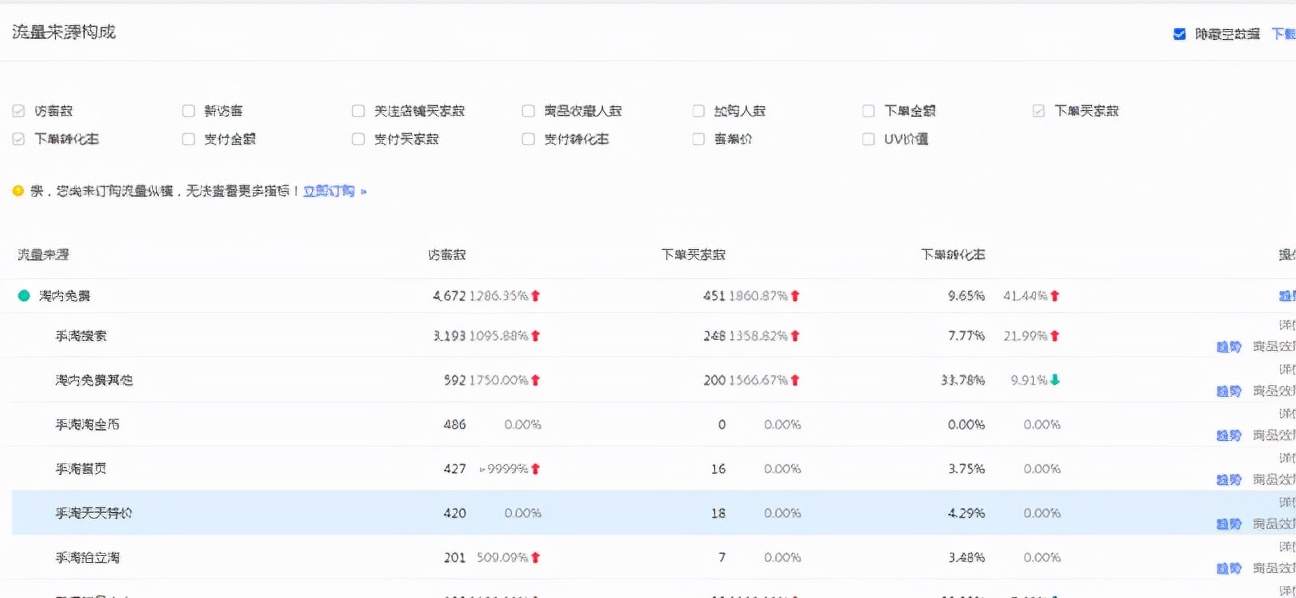Collapse the 淘内免费 group via green dot

pyautogui.click(x=24, y=296)
